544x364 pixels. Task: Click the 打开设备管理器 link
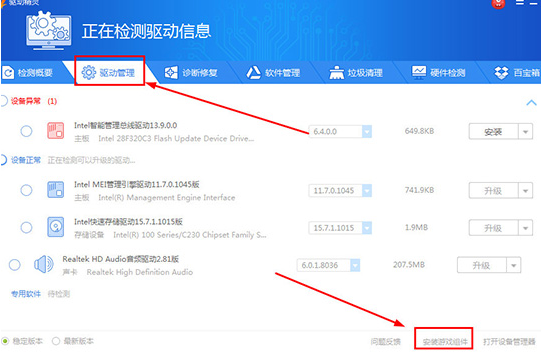[509, 342]
